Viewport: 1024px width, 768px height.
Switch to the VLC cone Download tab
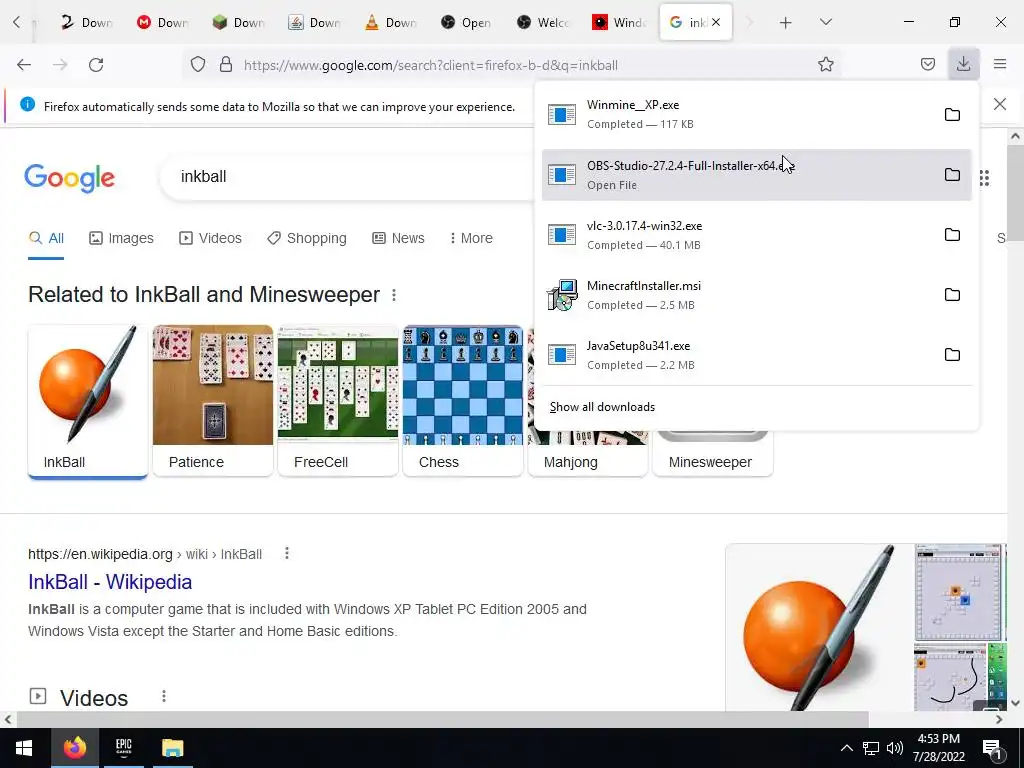pos(392,22)
